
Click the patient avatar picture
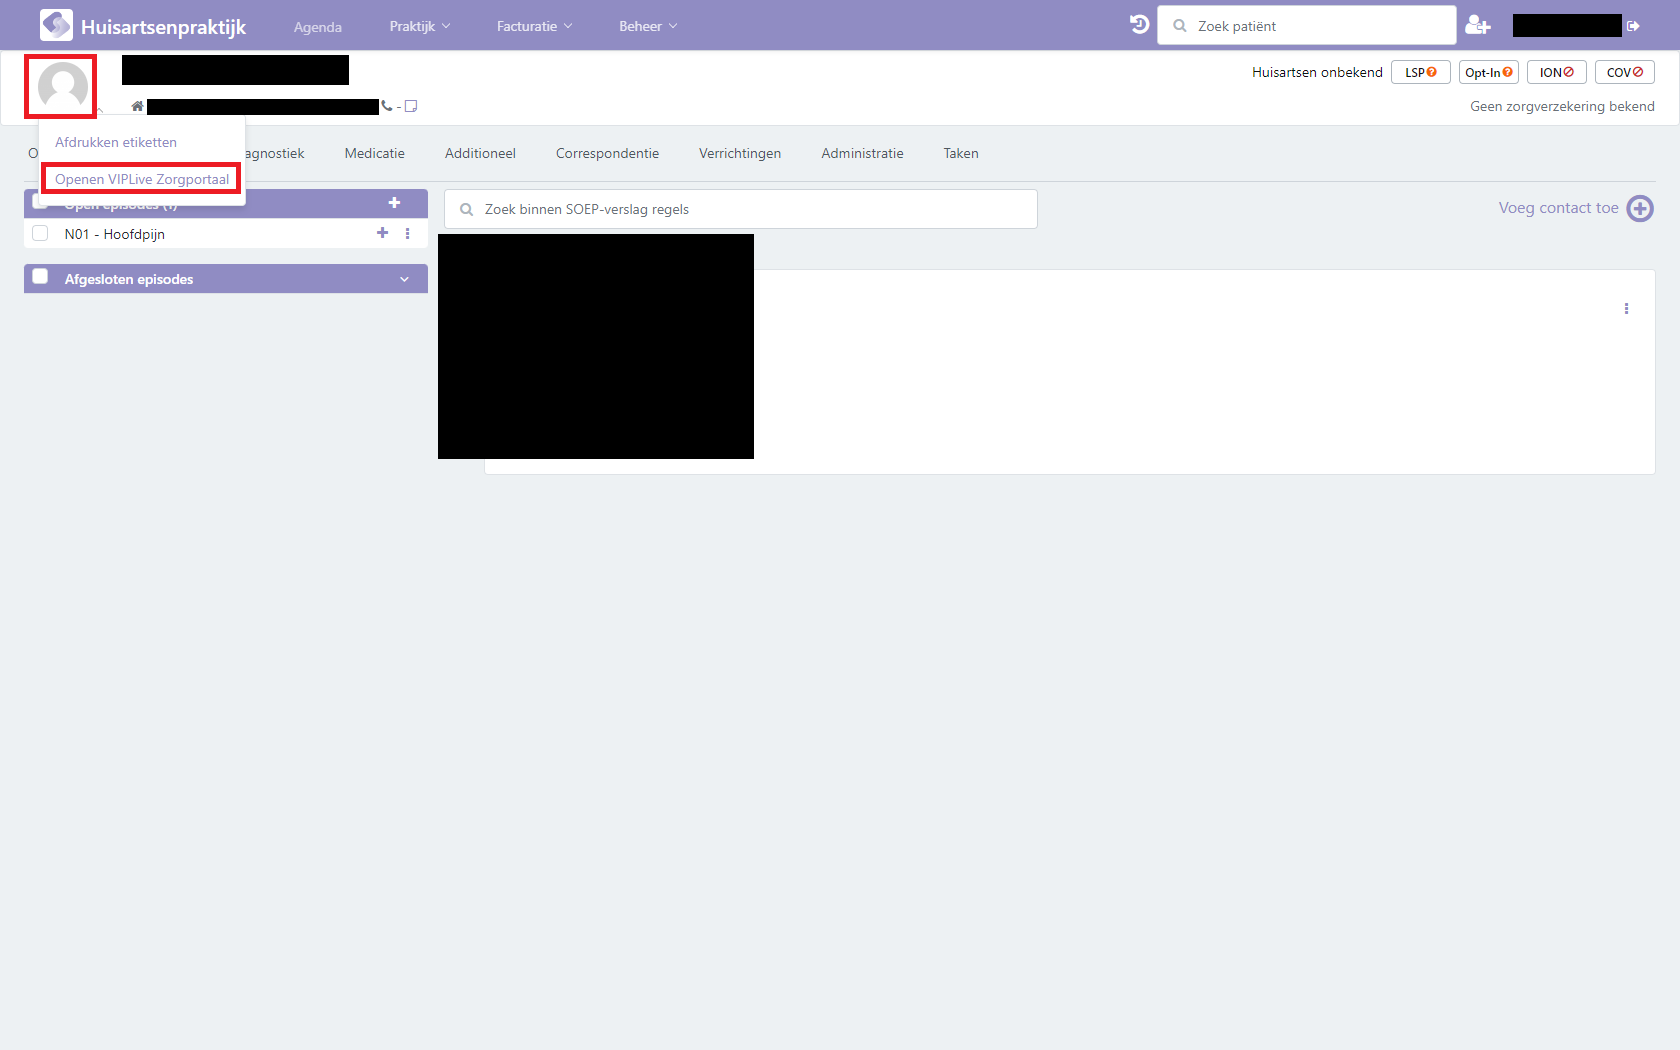(x=62, y=87)
